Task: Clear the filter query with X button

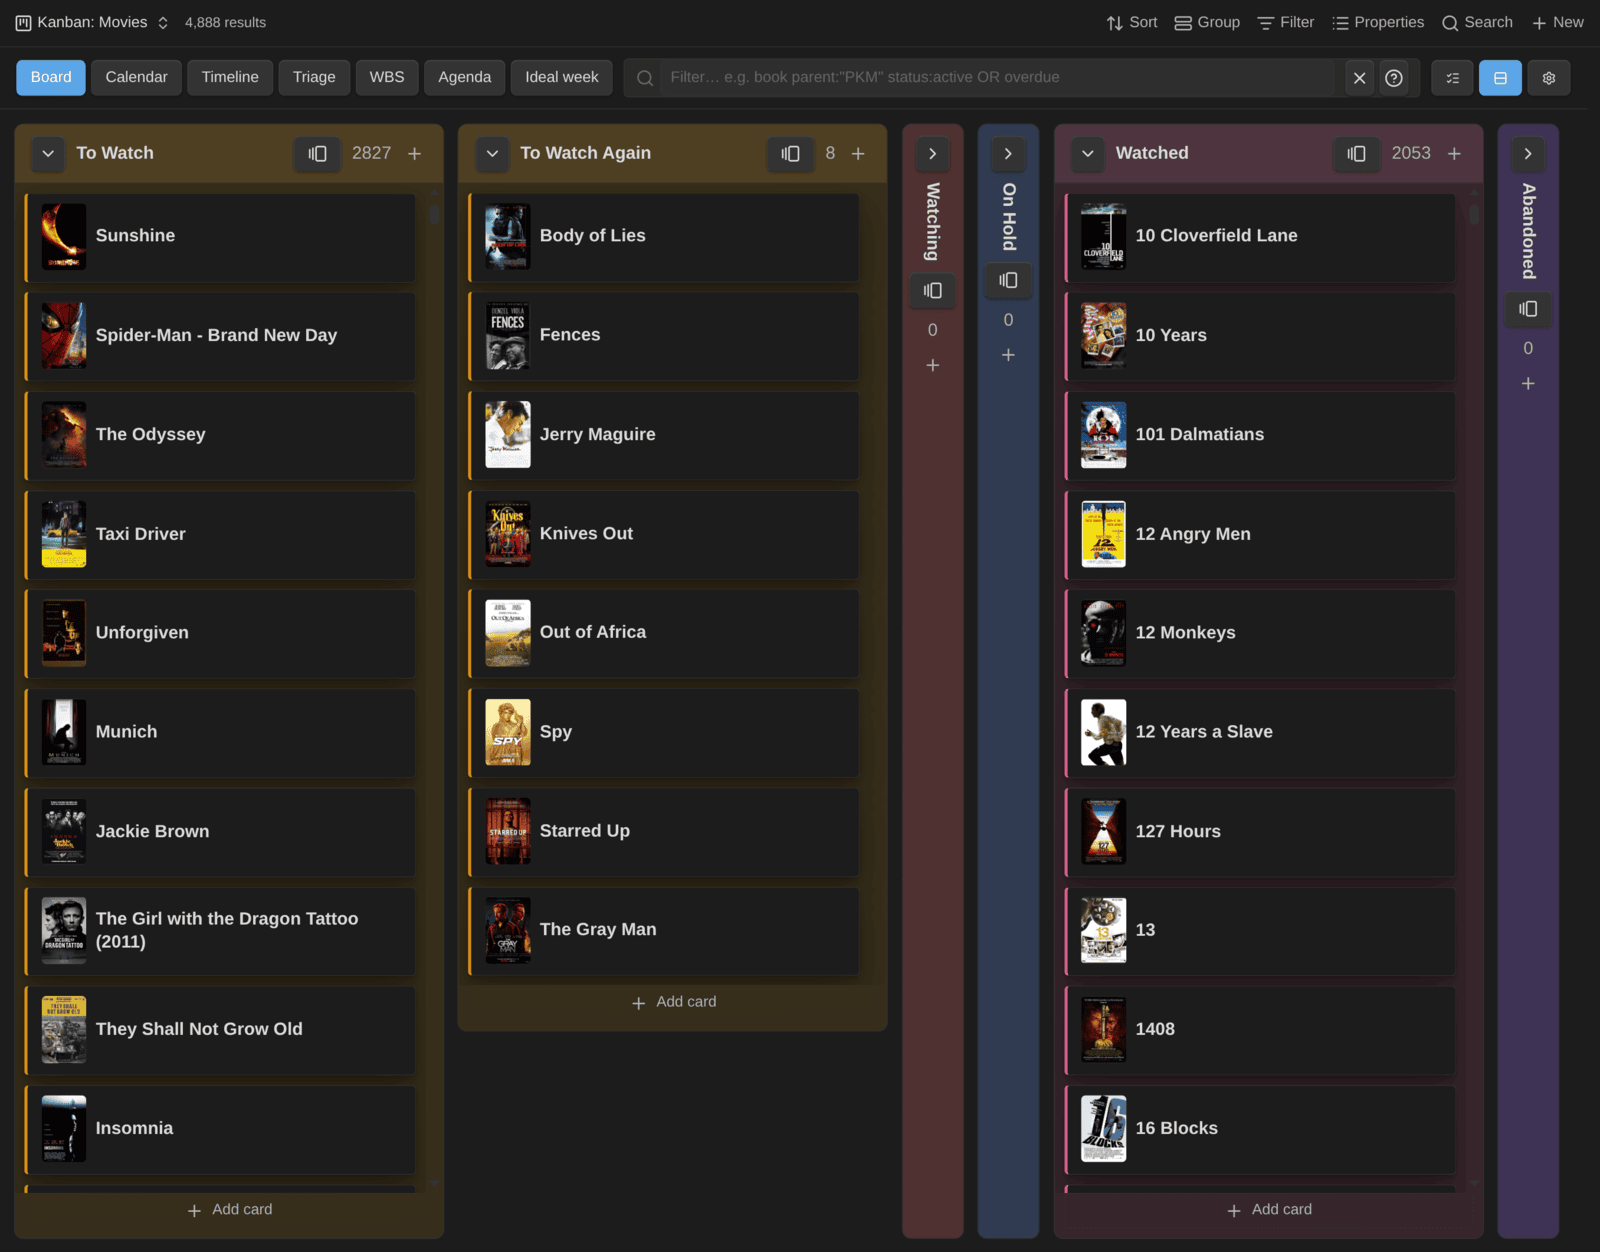Action: (1359, 78)
